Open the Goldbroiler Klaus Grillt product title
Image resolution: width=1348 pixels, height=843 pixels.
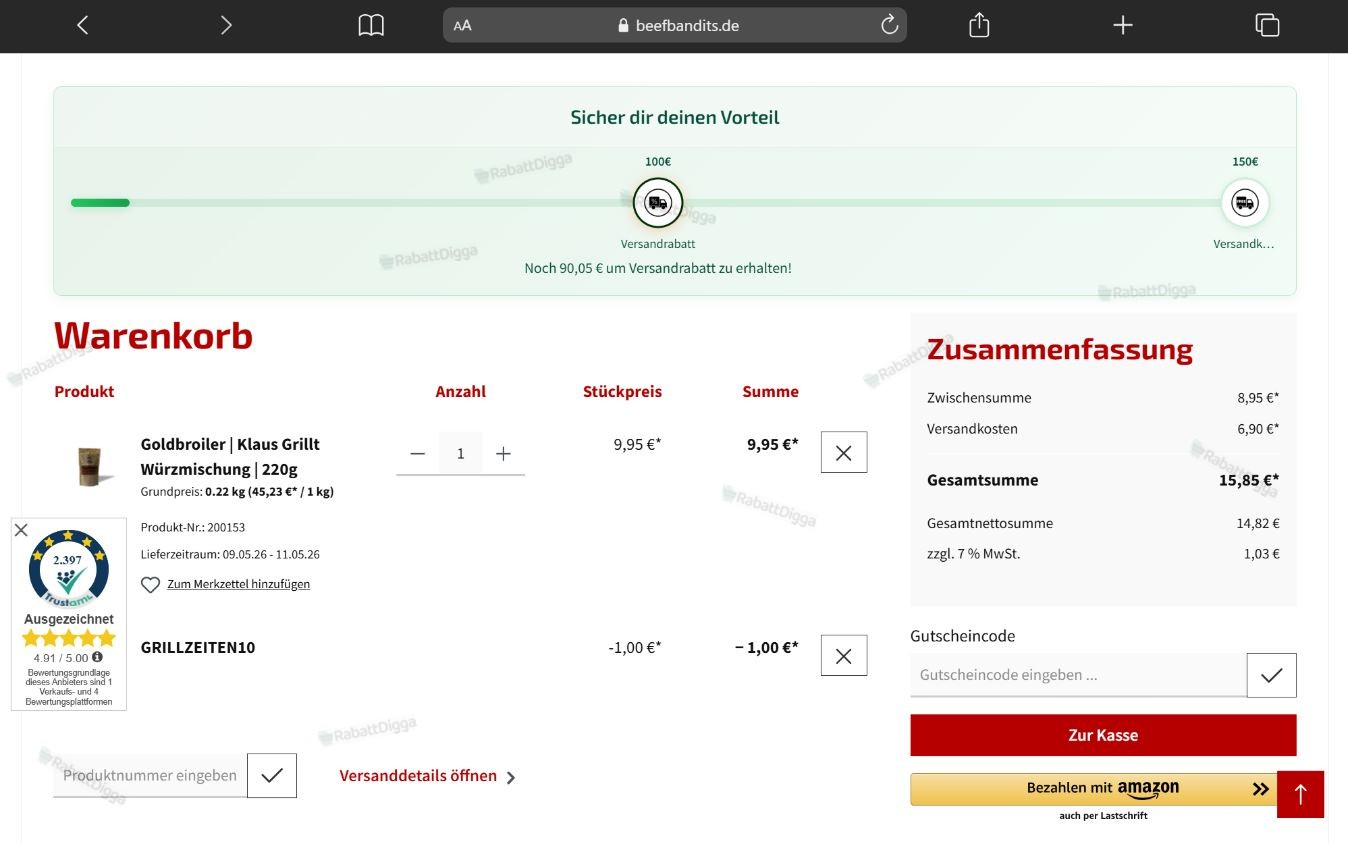tap(230, 456)
